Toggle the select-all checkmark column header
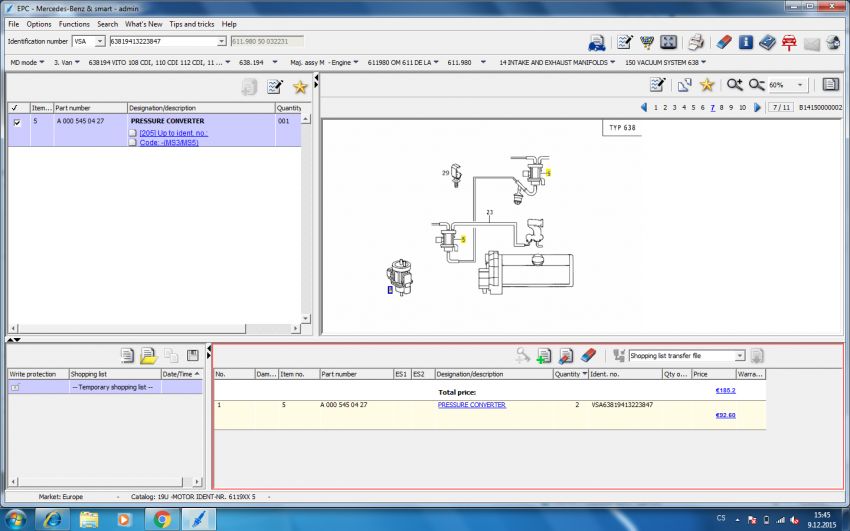Image resolution: width=850 pixels, height=531 pixels. [x=15, y=108]
